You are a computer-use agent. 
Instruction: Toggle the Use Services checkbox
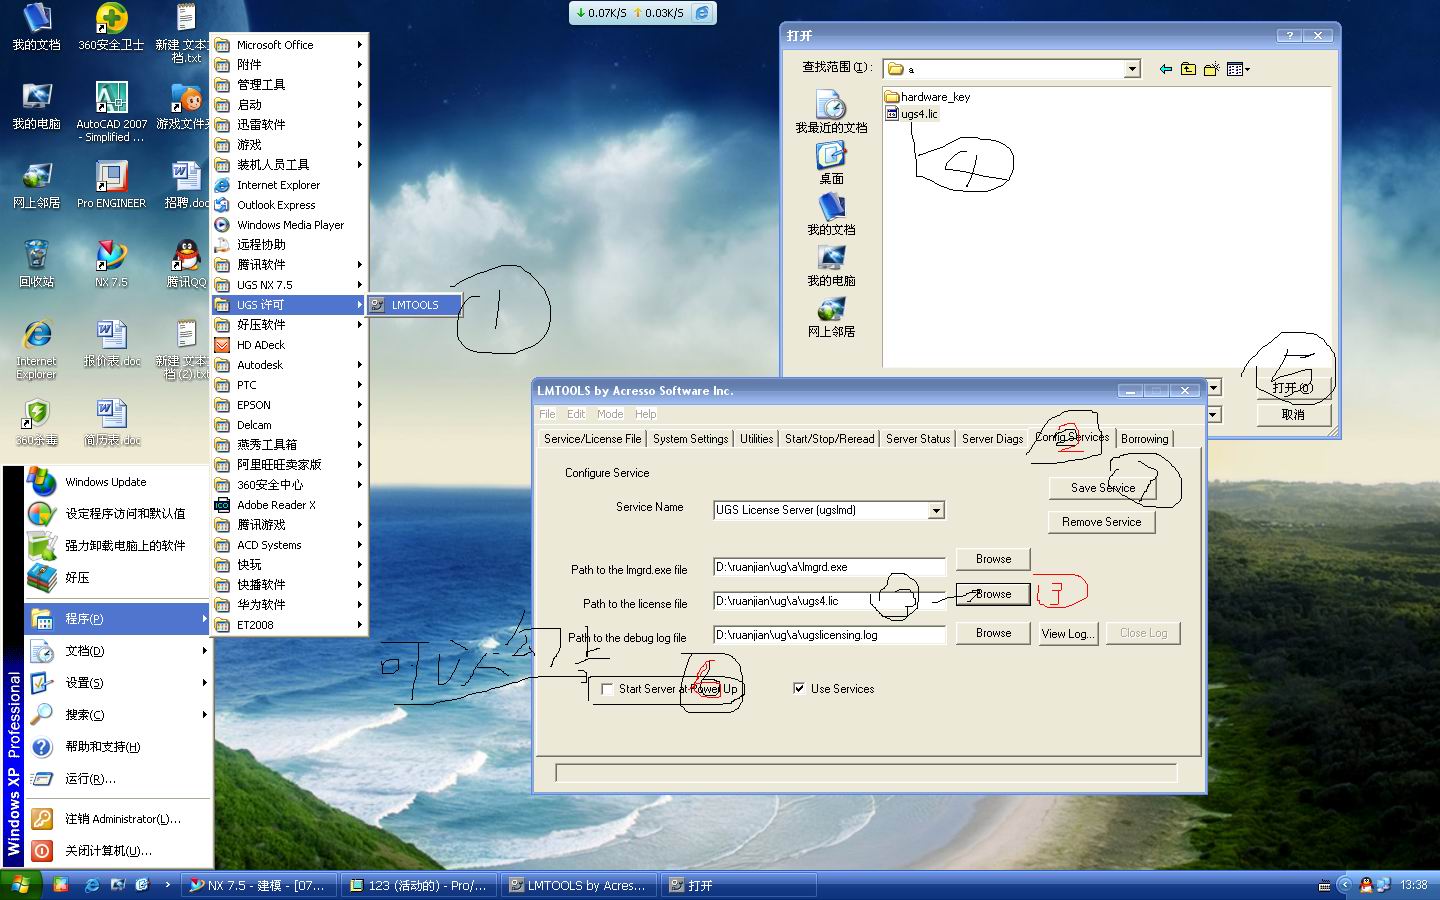click(x=799, y=689)
